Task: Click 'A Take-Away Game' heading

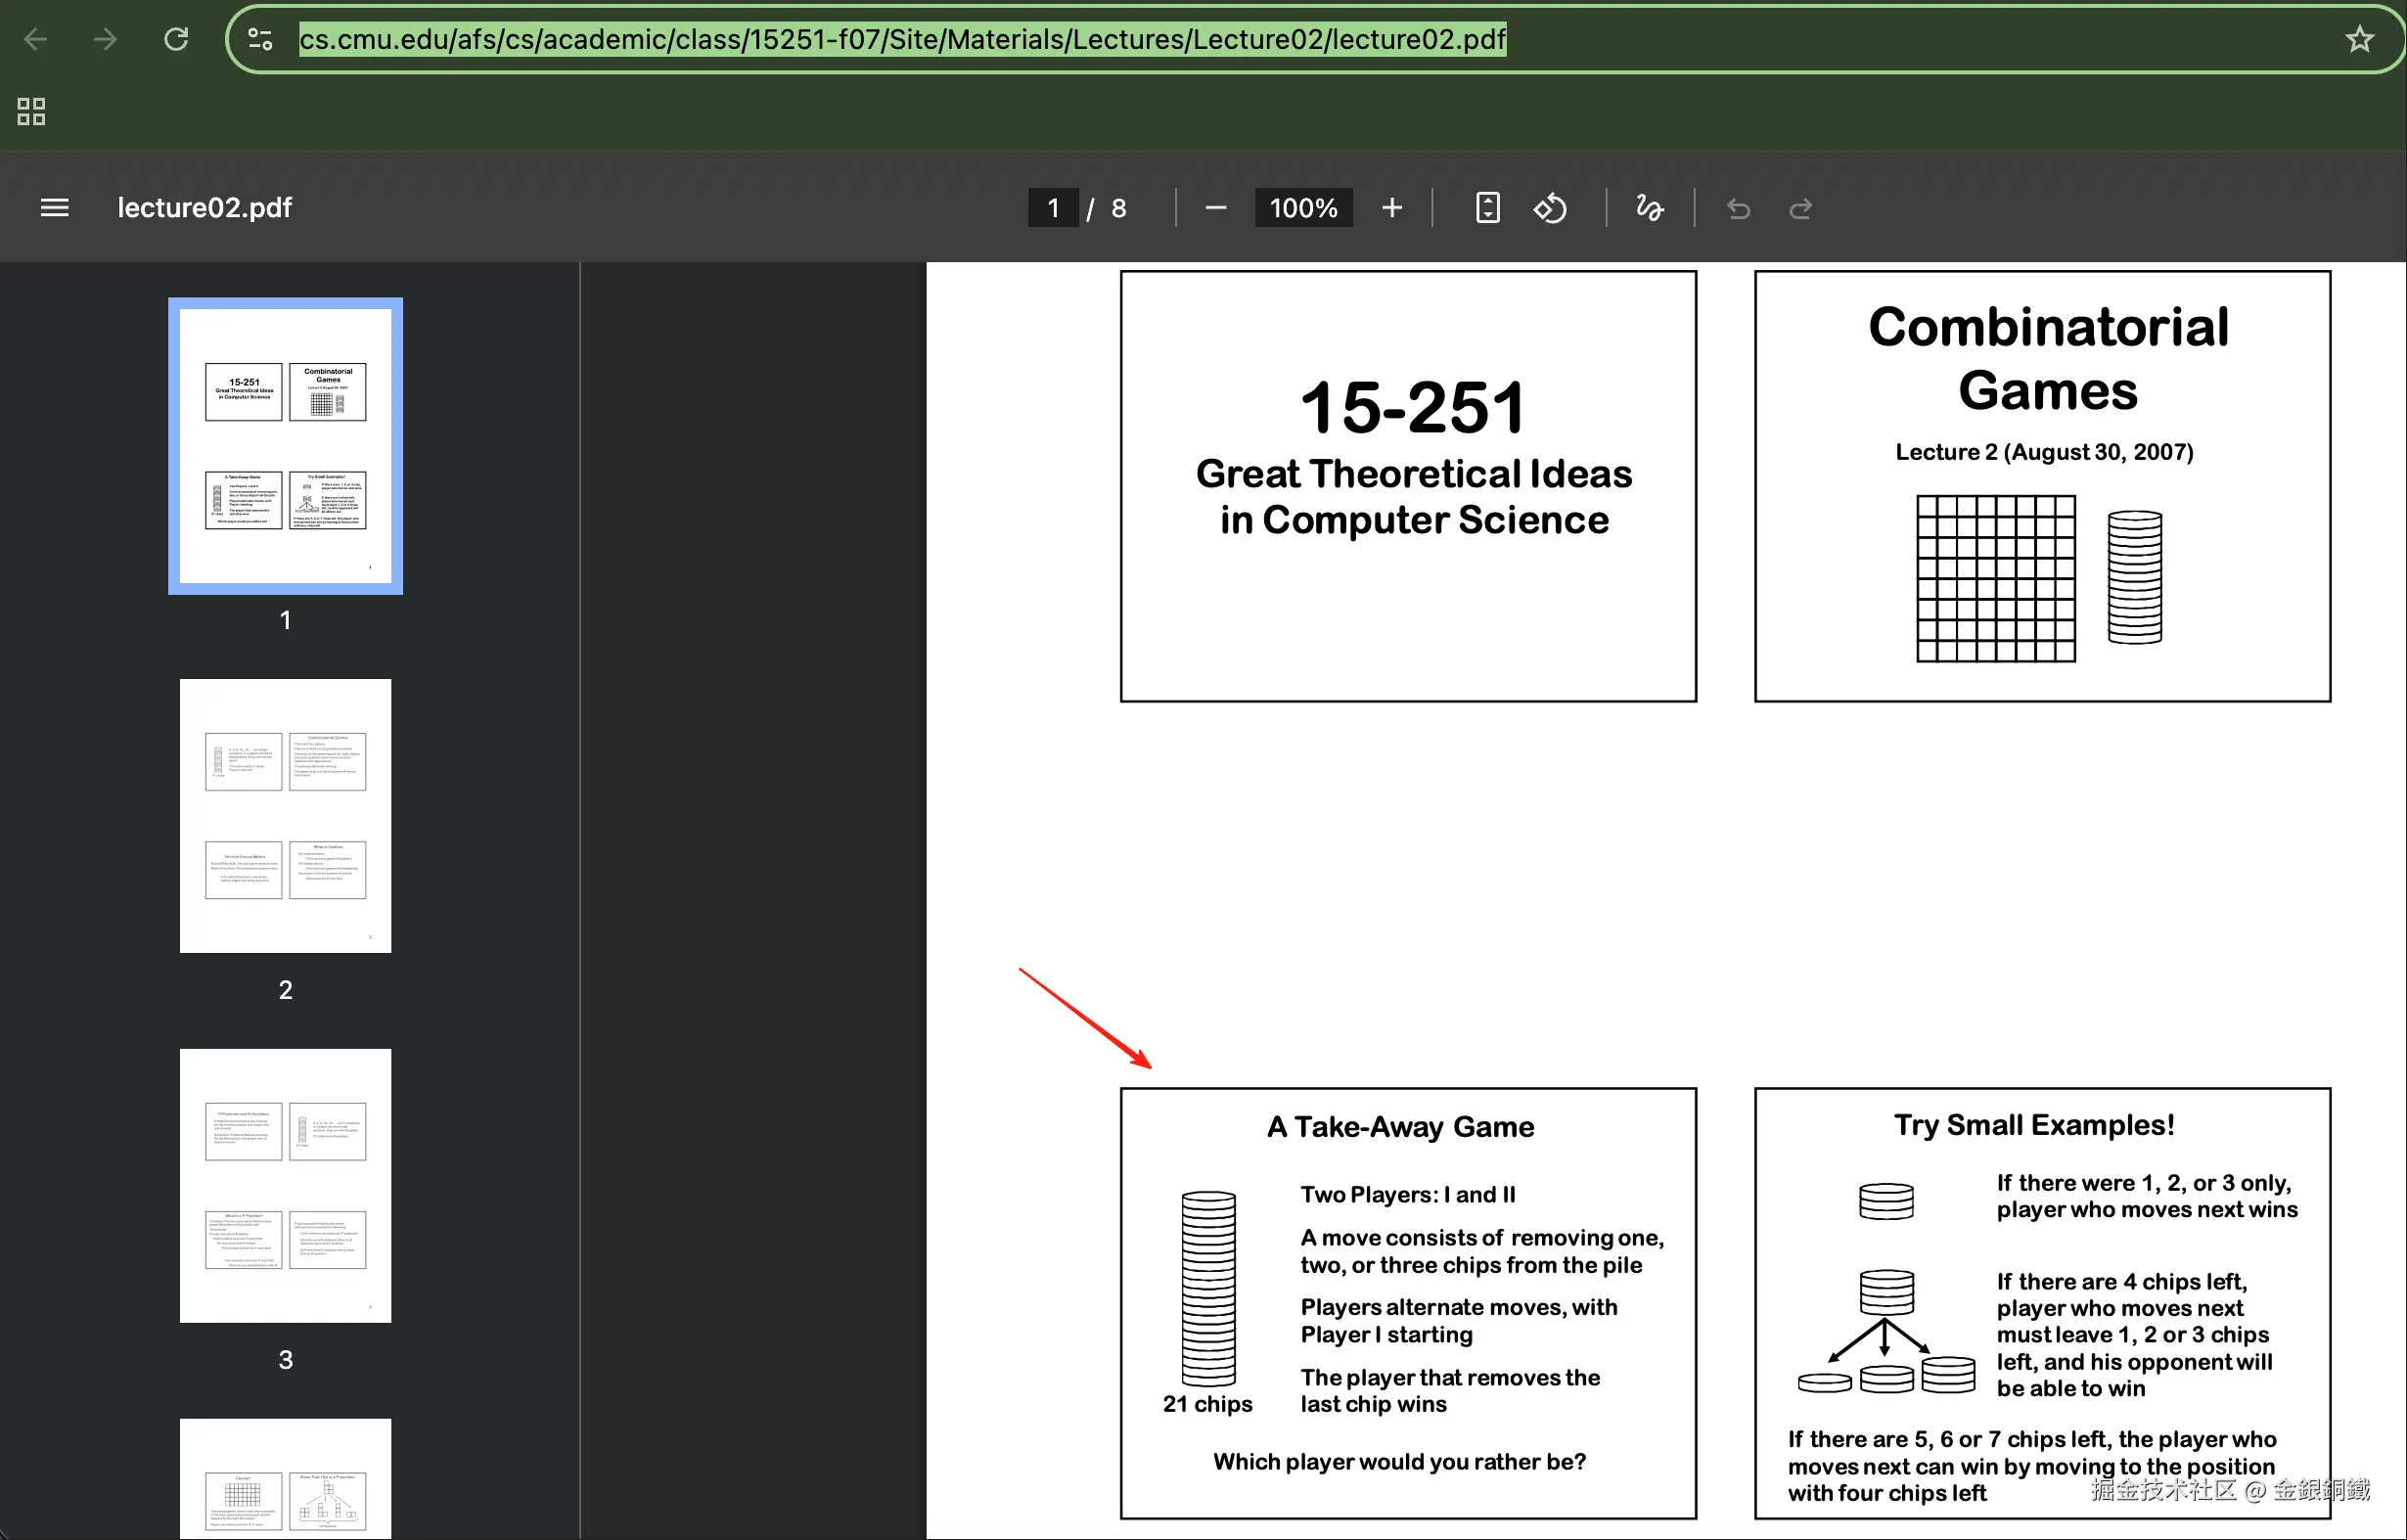Action: [1400, 1127]
